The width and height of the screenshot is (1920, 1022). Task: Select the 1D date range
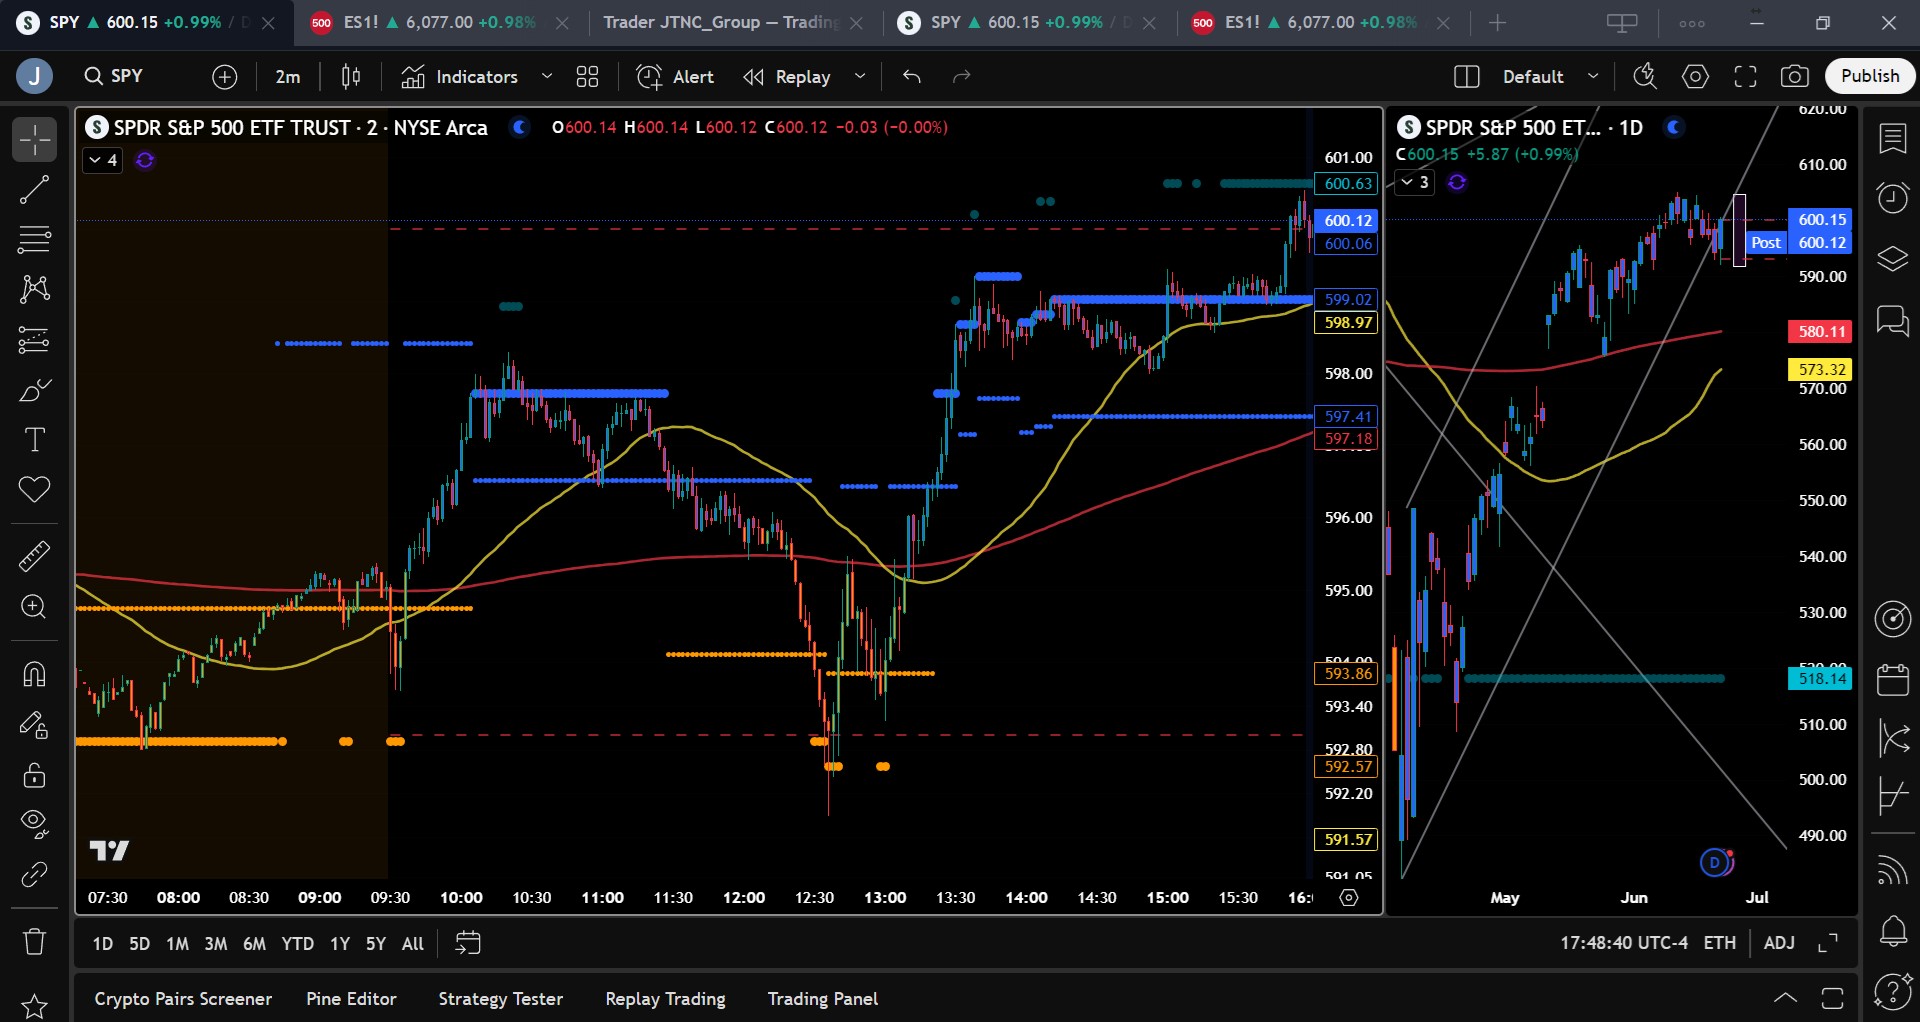[103, 943]
